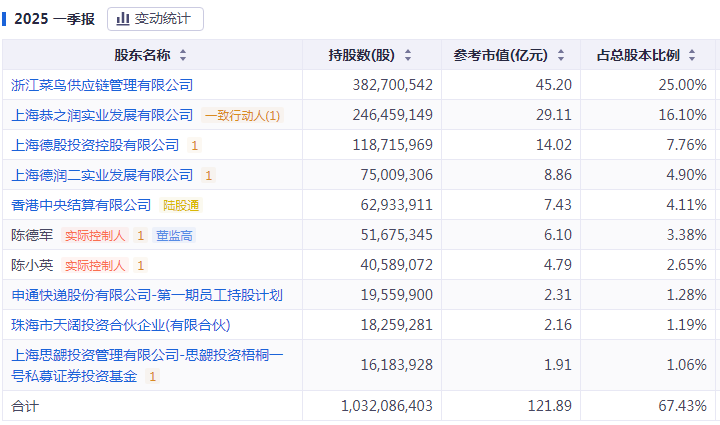Select the 2025 一季报 heading
Screen dimensions: 720x425
pos(54,19)
